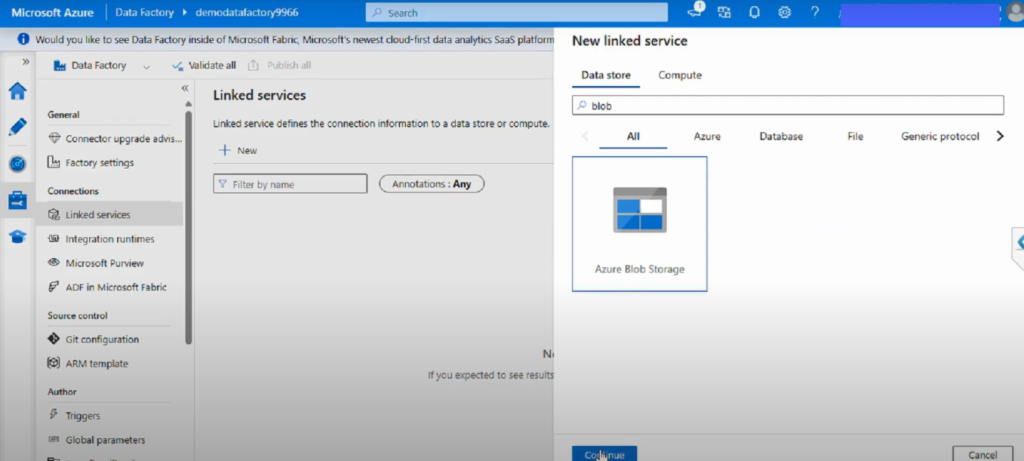Show previous categories with left arrow
The width and height of the screenshot is (1024, 461).
584,136
